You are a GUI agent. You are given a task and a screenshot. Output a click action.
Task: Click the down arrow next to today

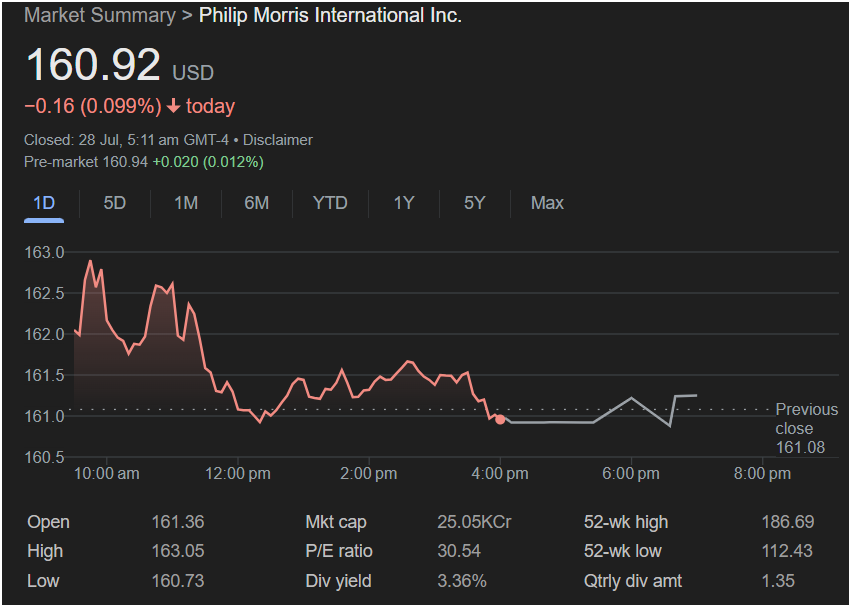point(173,106)
